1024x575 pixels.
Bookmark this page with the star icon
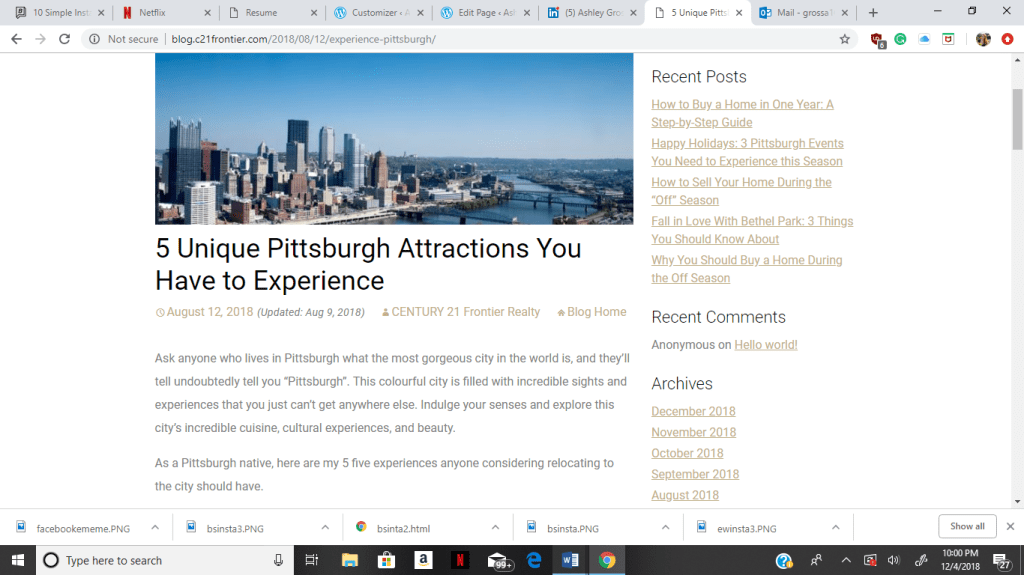tap(845, 39)
